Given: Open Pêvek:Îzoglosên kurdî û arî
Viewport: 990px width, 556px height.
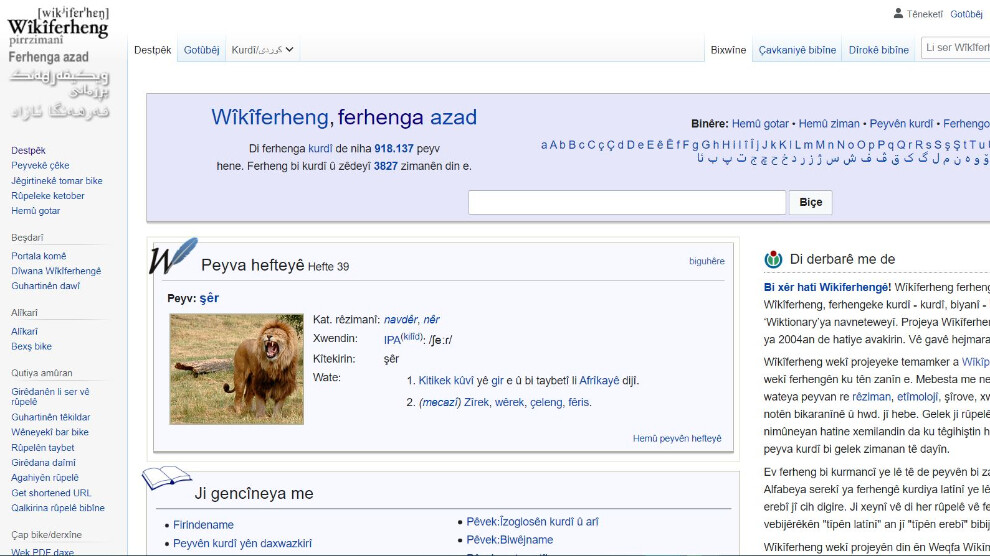Looking at the screenshot, I should point(532,522).
